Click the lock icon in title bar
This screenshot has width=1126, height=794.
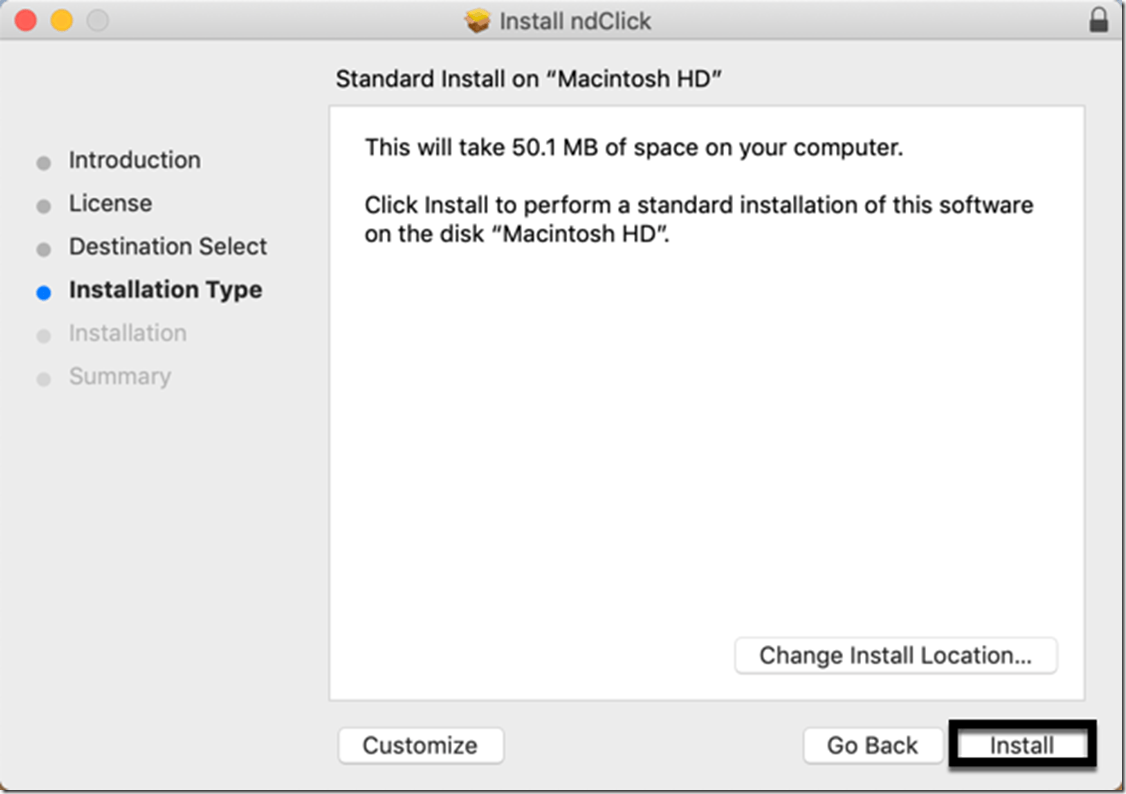pos(1098,20)
